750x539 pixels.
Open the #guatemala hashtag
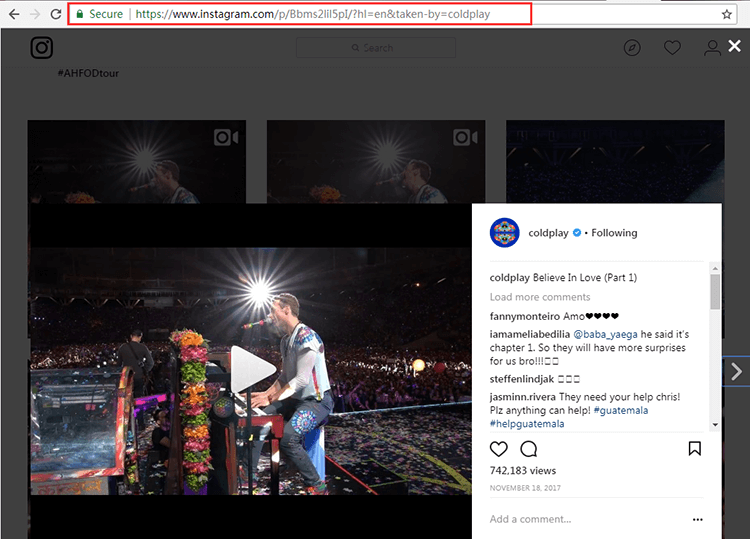(621, 410)
